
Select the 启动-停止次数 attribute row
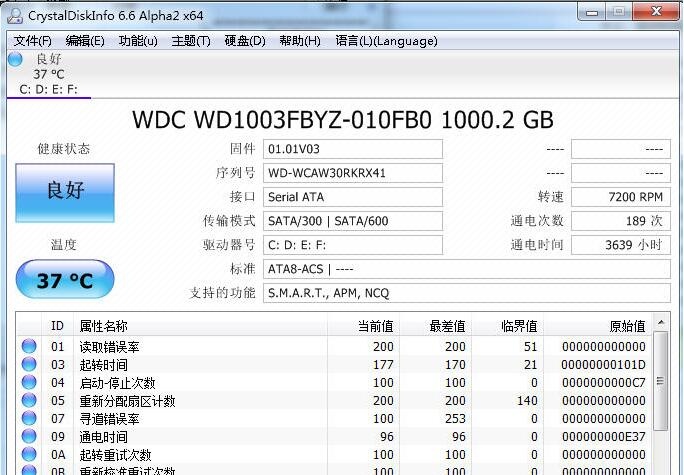334,383
